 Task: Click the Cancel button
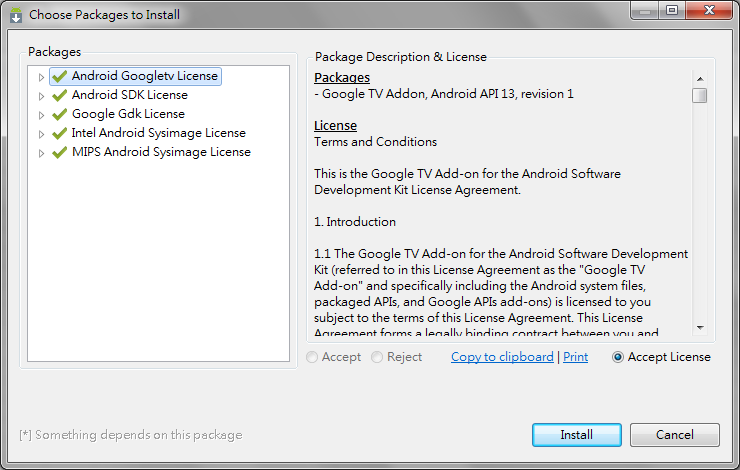click(x=674, y=435)
